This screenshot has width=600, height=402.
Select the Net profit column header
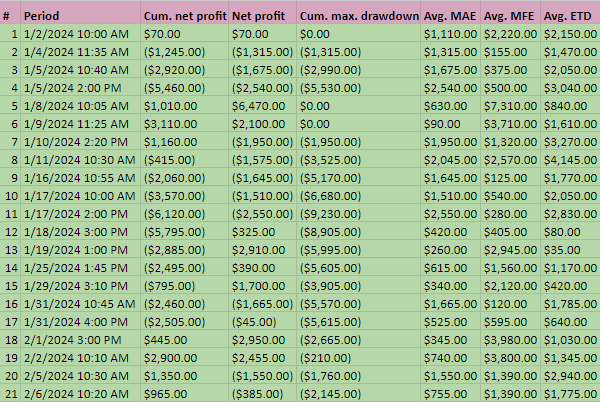261,15
